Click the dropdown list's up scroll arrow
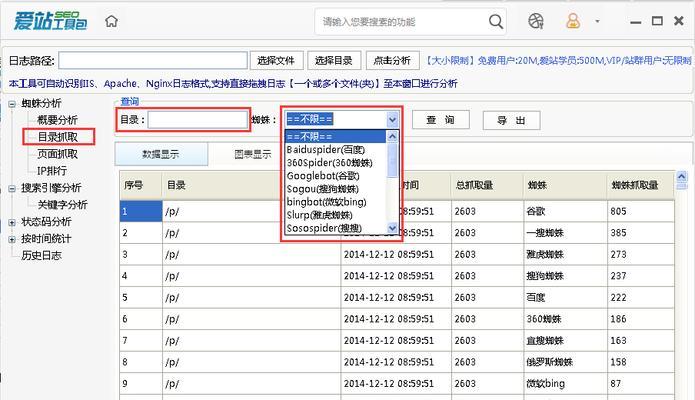Screen dimensions: 695x400 click(392, 136)
